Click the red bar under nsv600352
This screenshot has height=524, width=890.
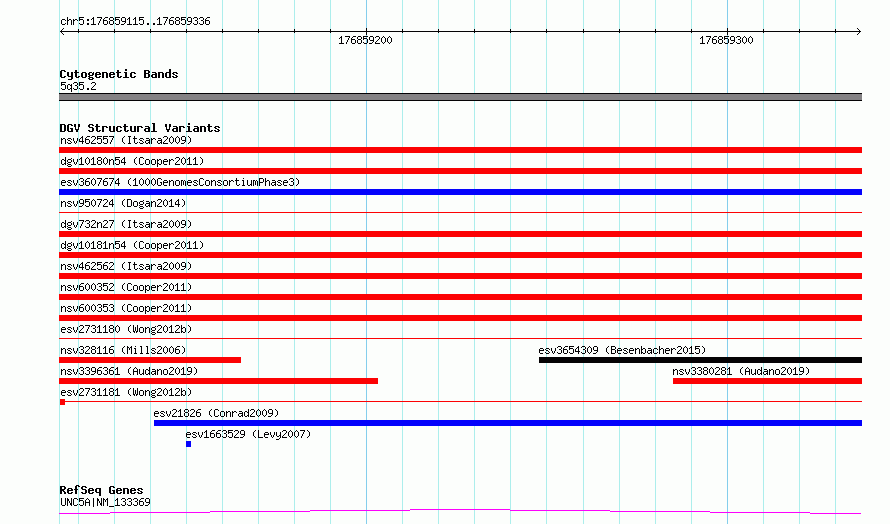(460, 297)
